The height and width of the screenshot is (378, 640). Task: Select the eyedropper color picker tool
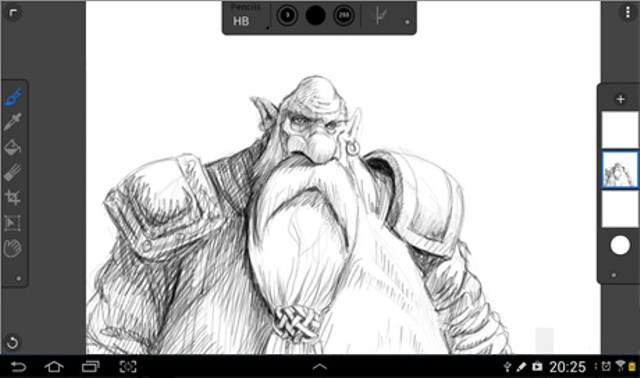click(13, 122)
